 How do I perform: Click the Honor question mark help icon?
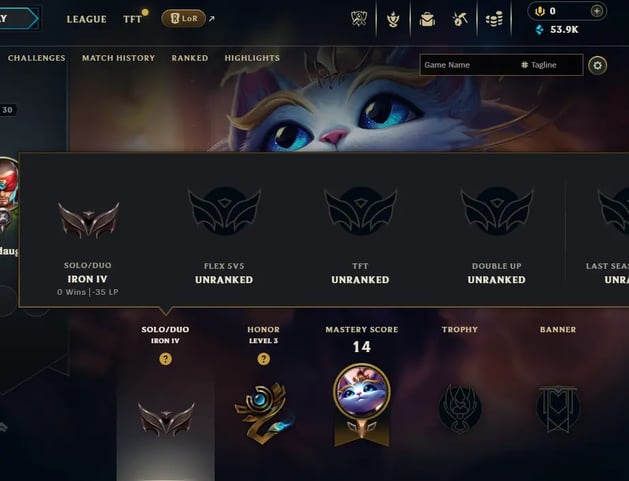tap(263, 359)
